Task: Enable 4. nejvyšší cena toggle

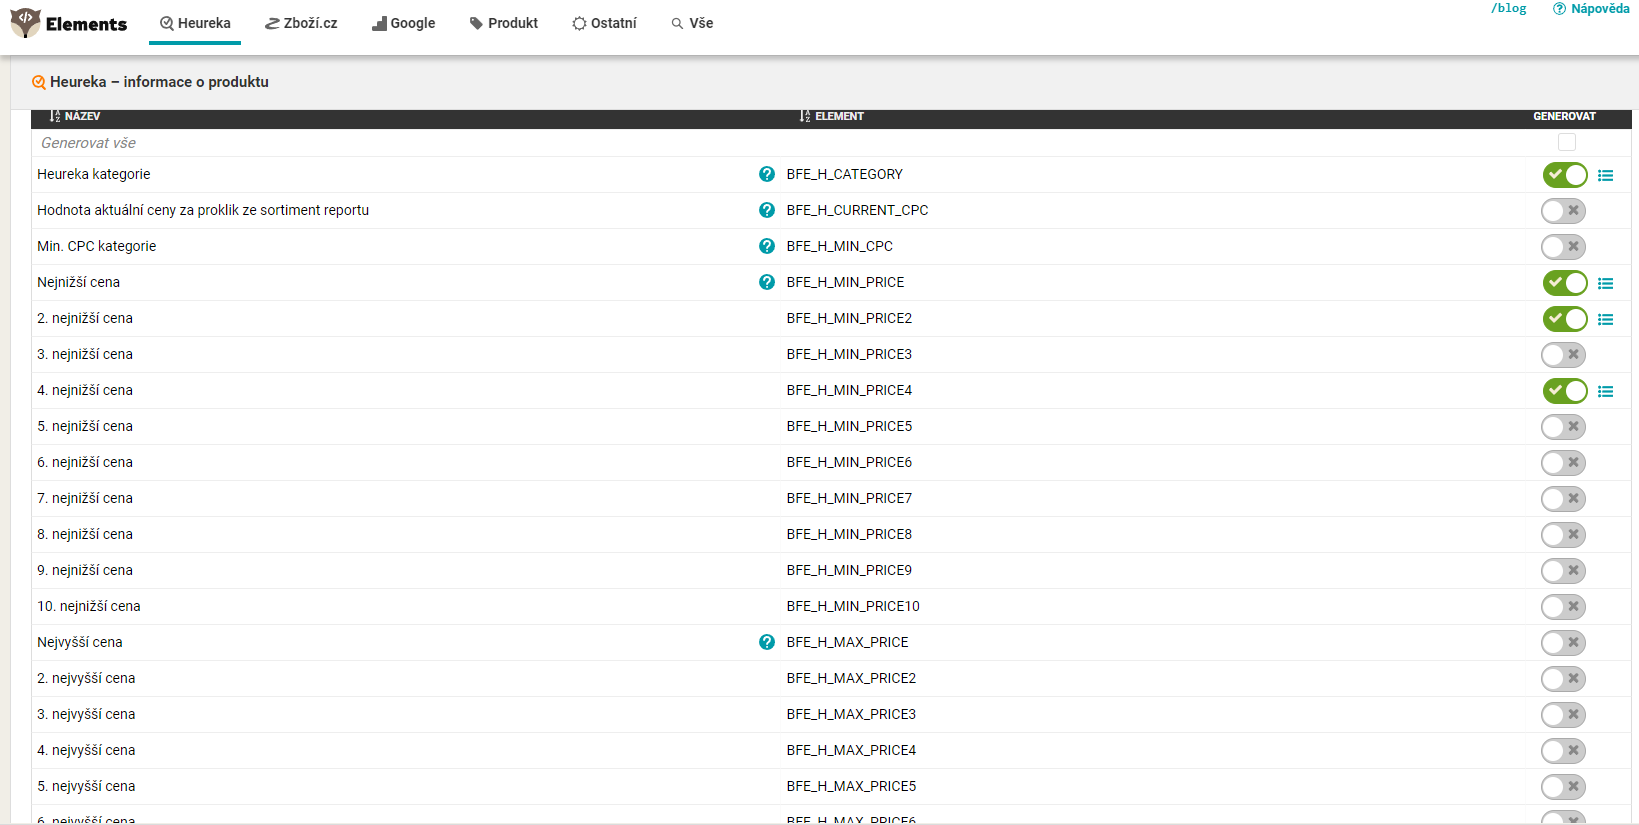Action: 1563,751
